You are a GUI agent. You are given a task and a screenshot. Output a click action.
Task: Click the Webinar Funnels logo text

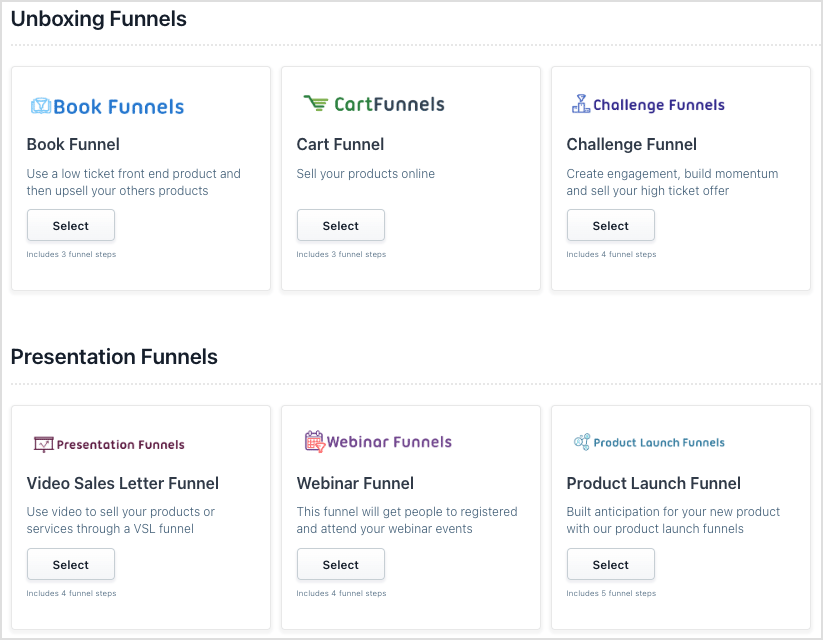click(389, 442)
